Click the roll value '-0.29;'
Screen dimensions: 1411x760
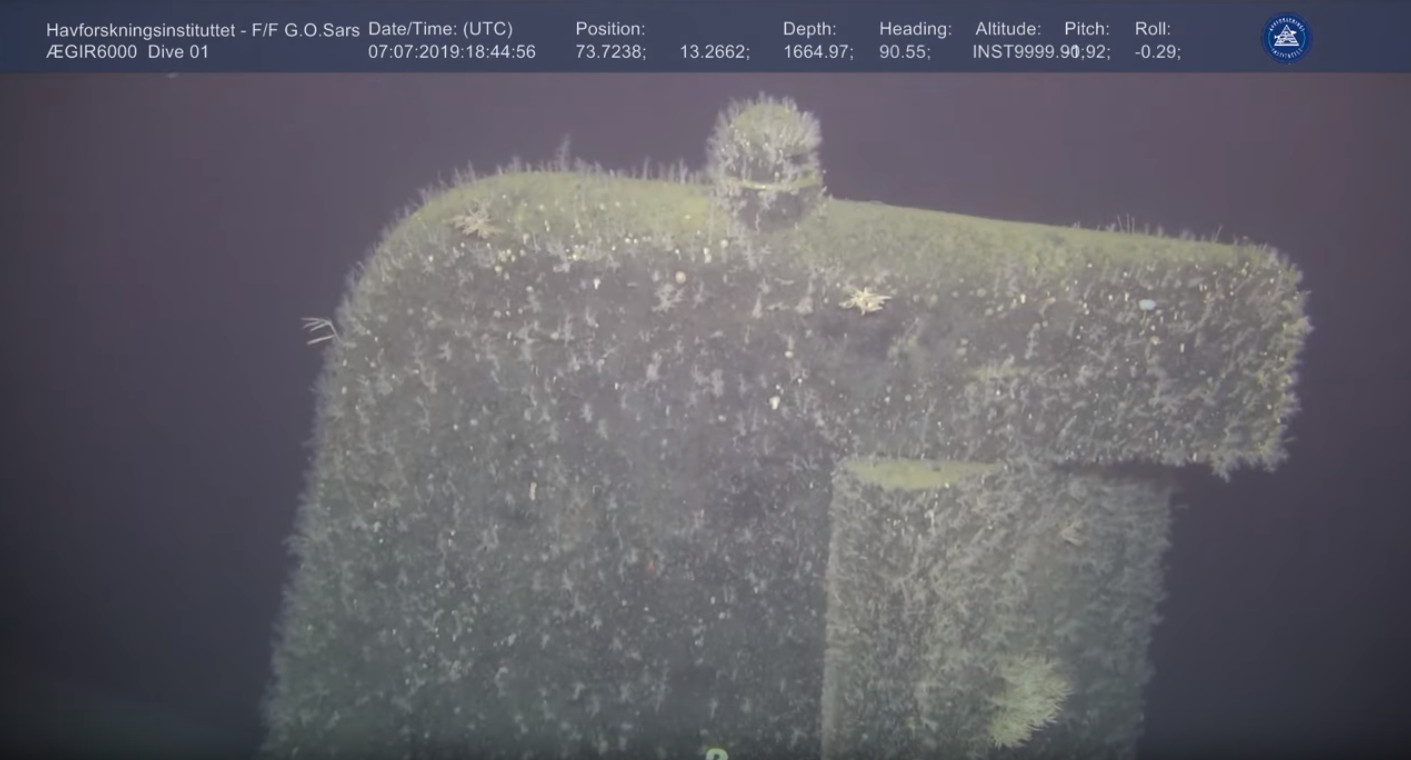[x=1158, y=52]
